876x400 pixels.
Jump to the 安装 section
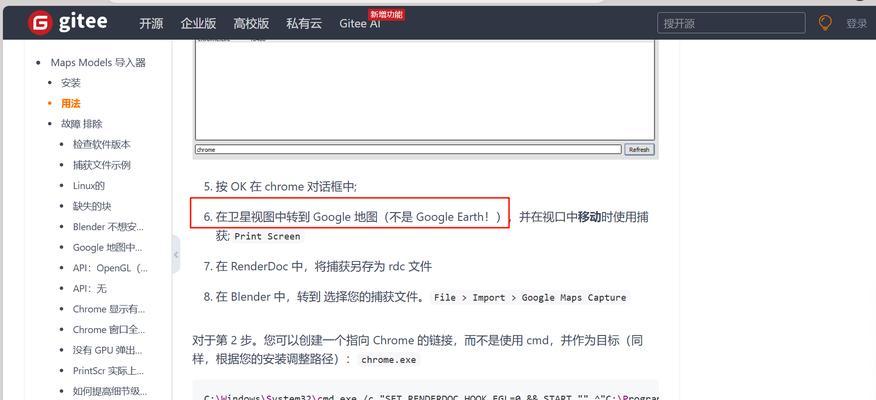click(x=71, y=83)
